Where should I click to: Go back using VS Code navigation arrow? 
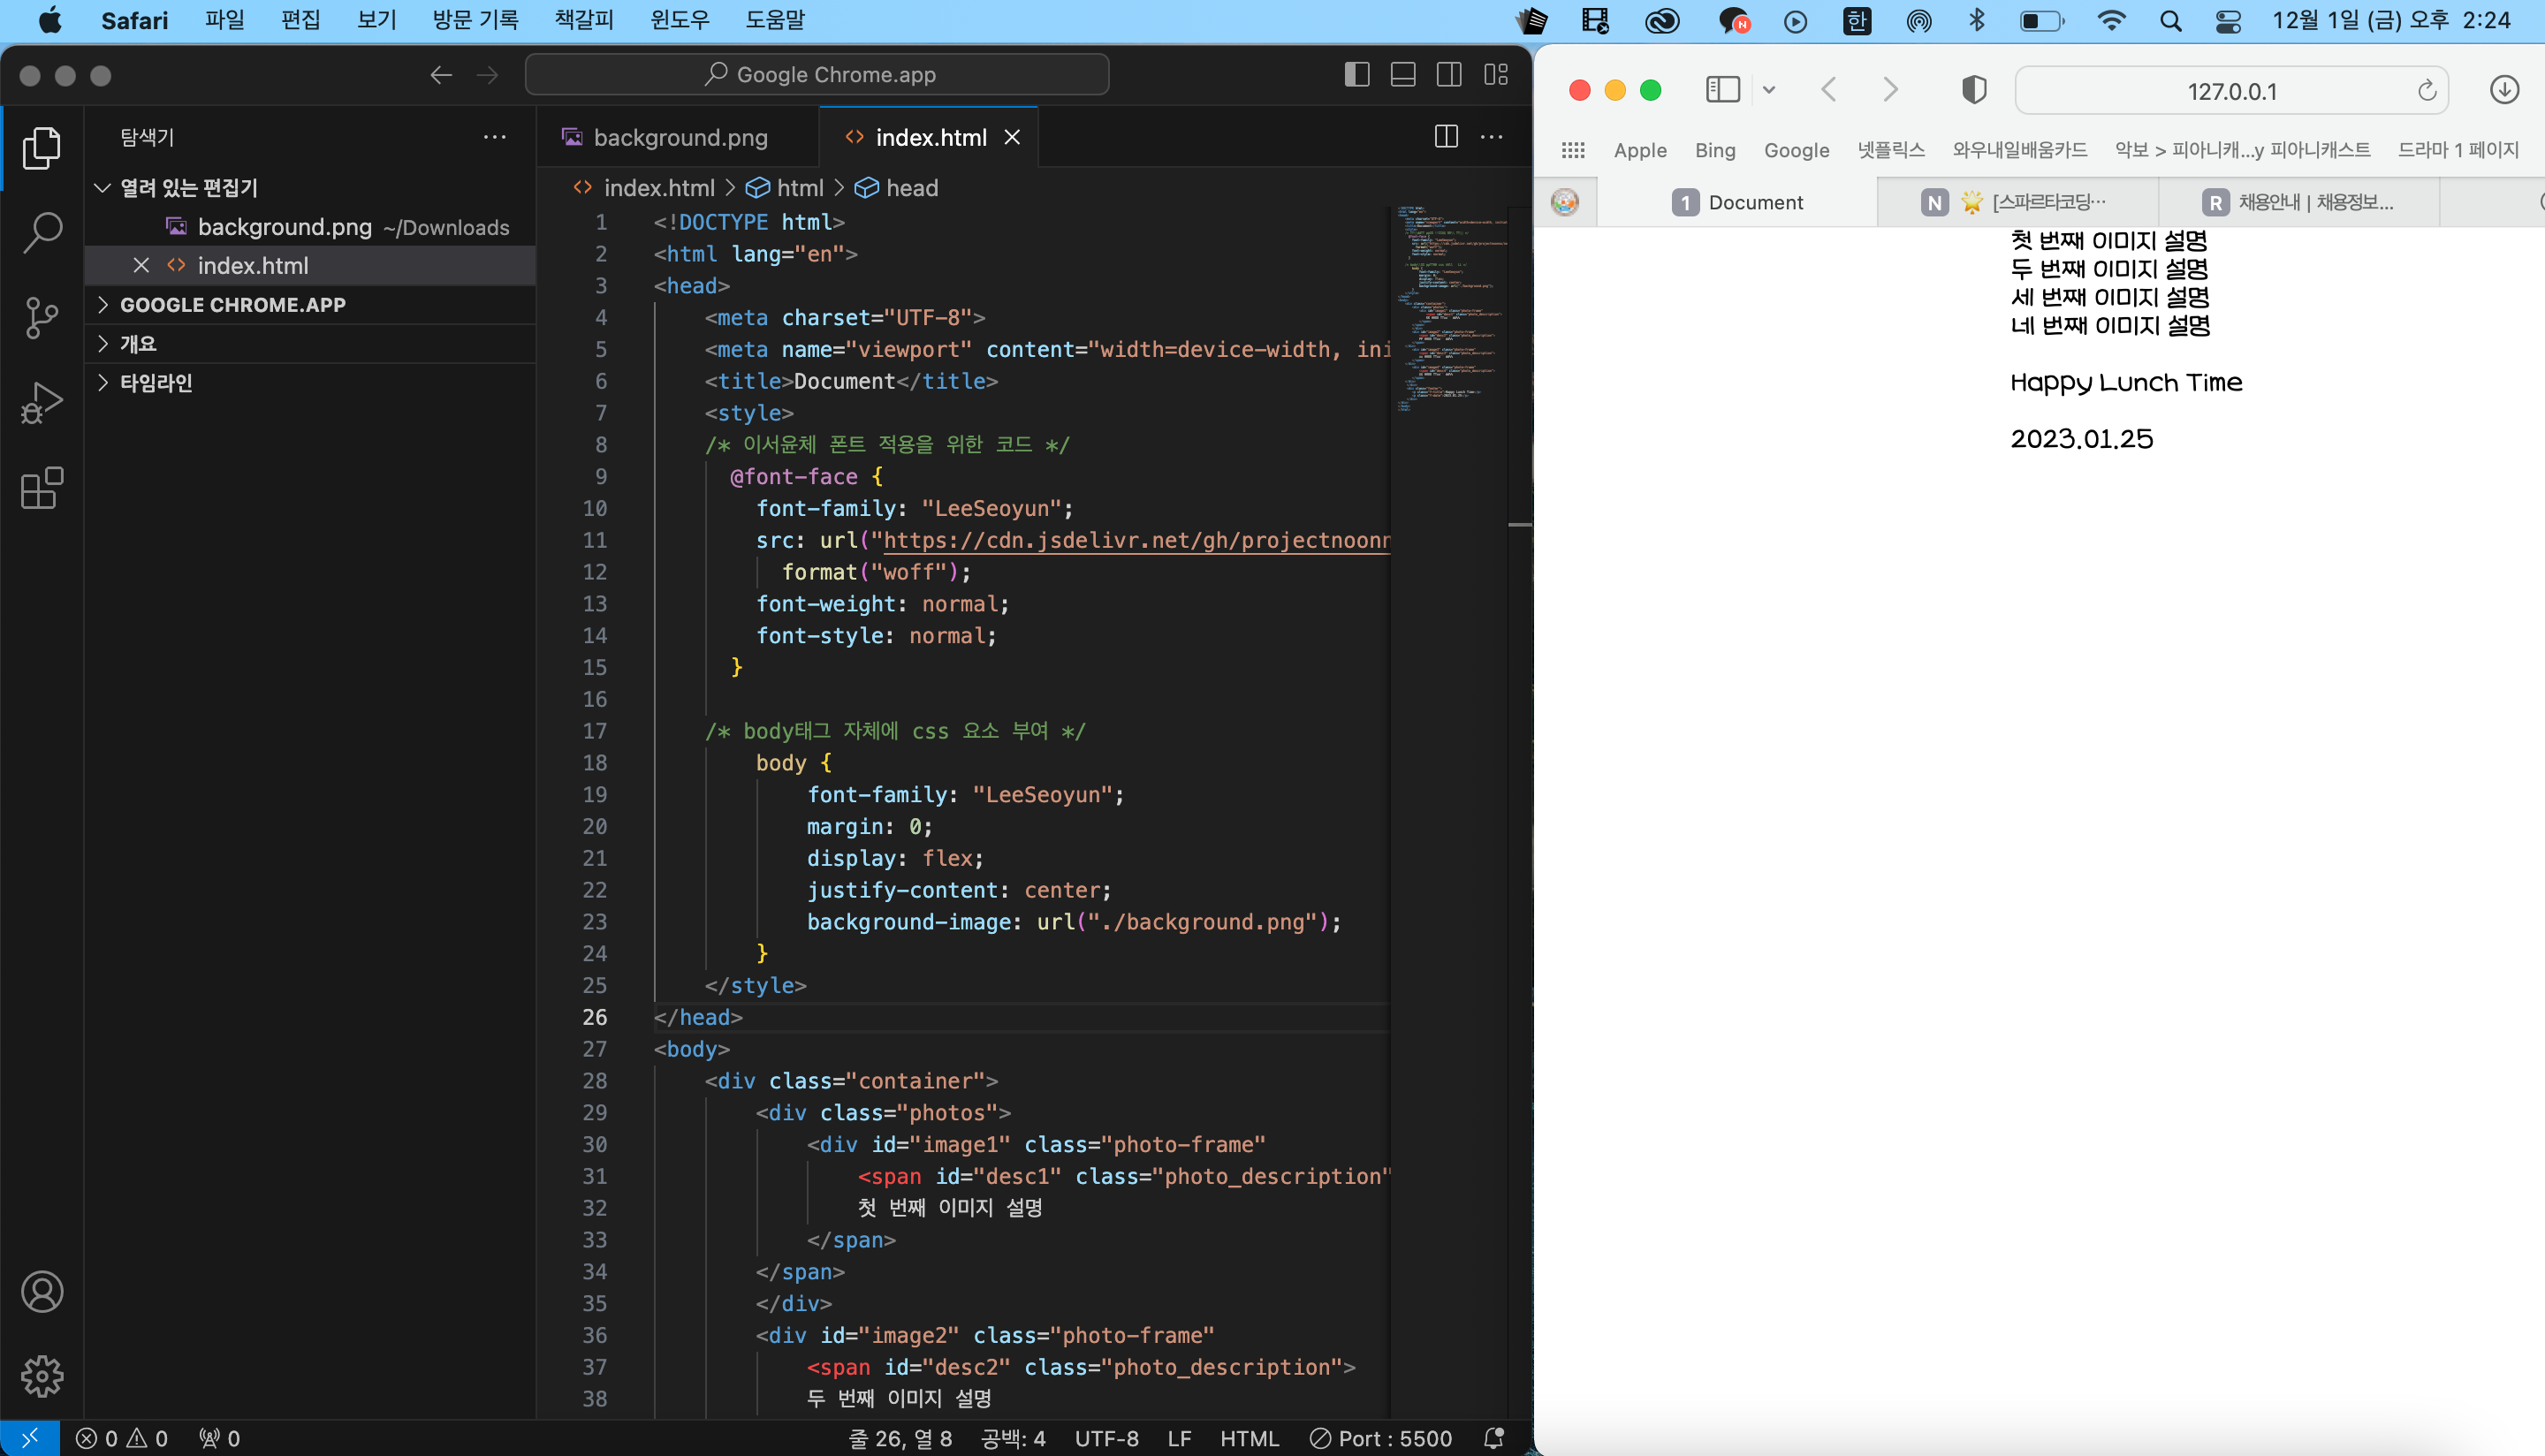441,75
